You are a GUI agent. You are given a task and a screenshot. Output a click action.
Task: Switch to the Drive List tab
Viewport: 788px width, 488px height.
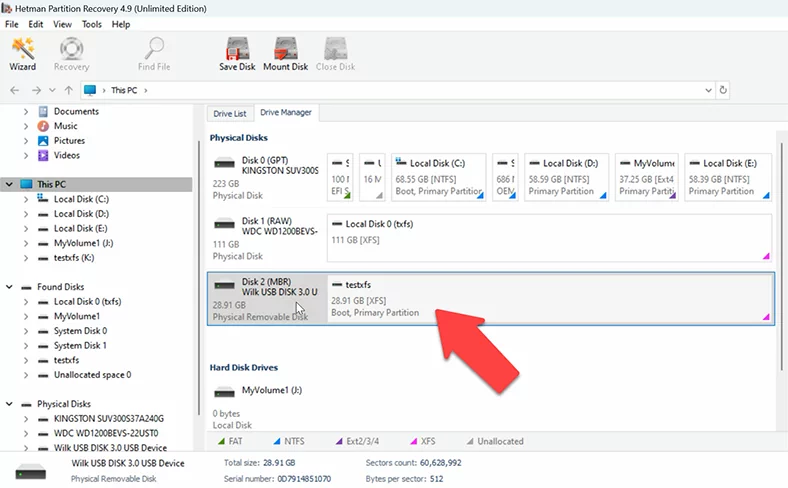230,114
